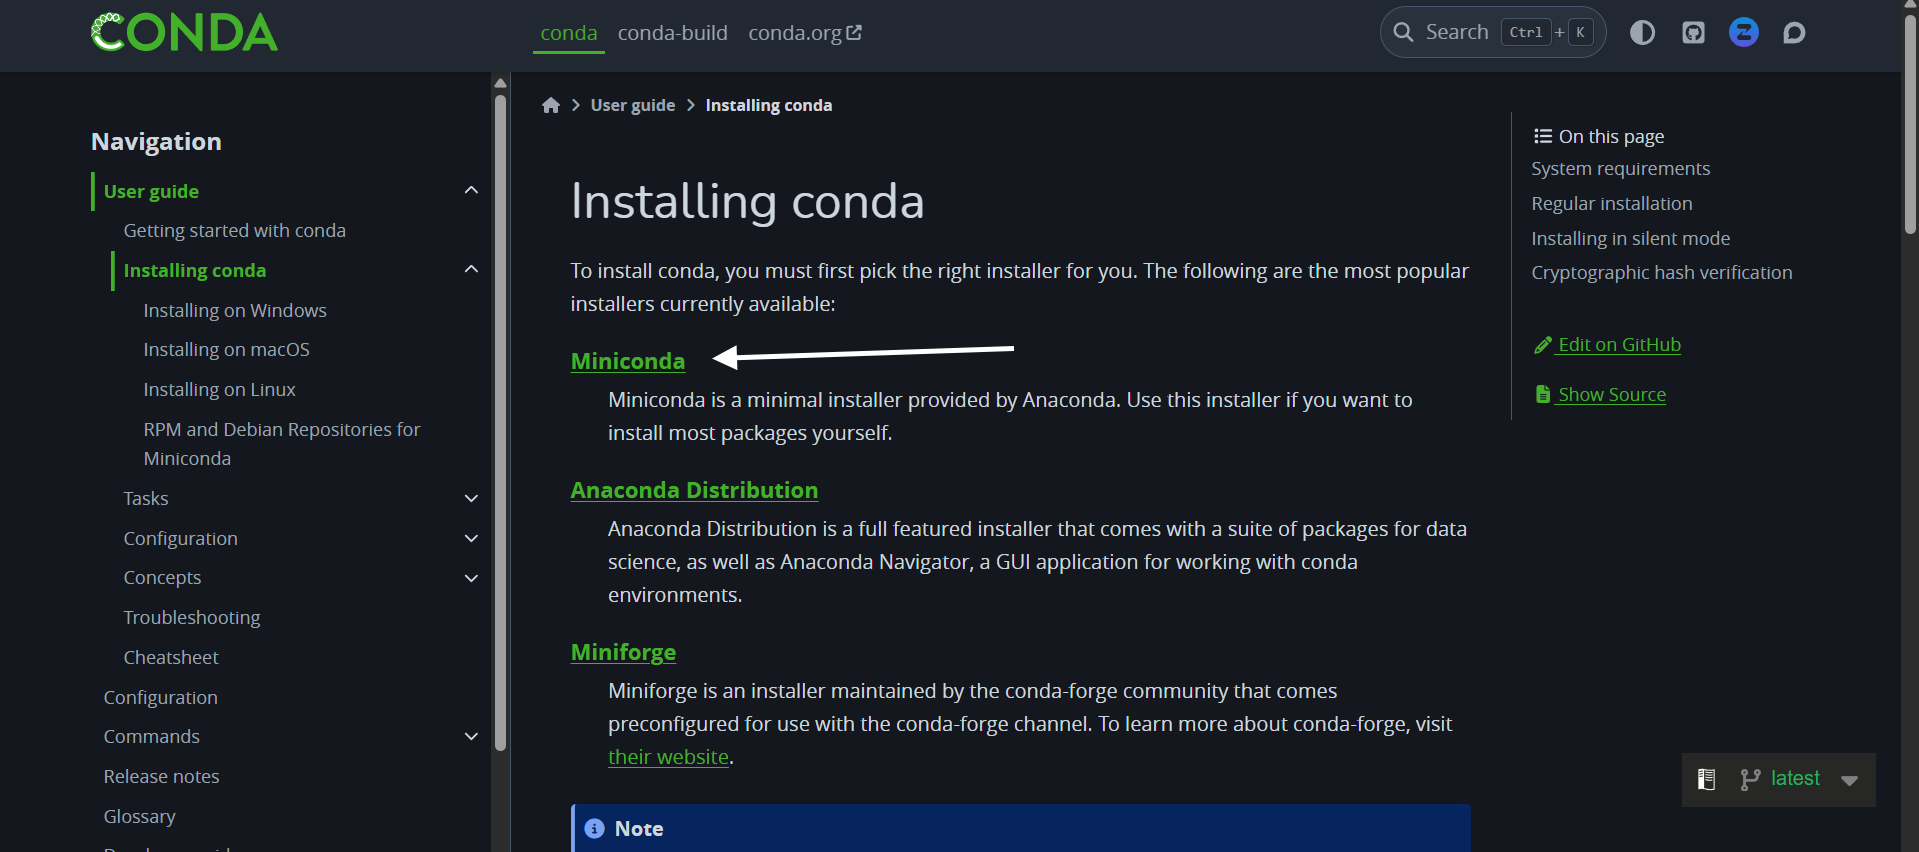Image resolution: width=1919 pixels, height=852 pixels.
Task: Open Concepts in navigation
Action: click(x=162, y=578)
